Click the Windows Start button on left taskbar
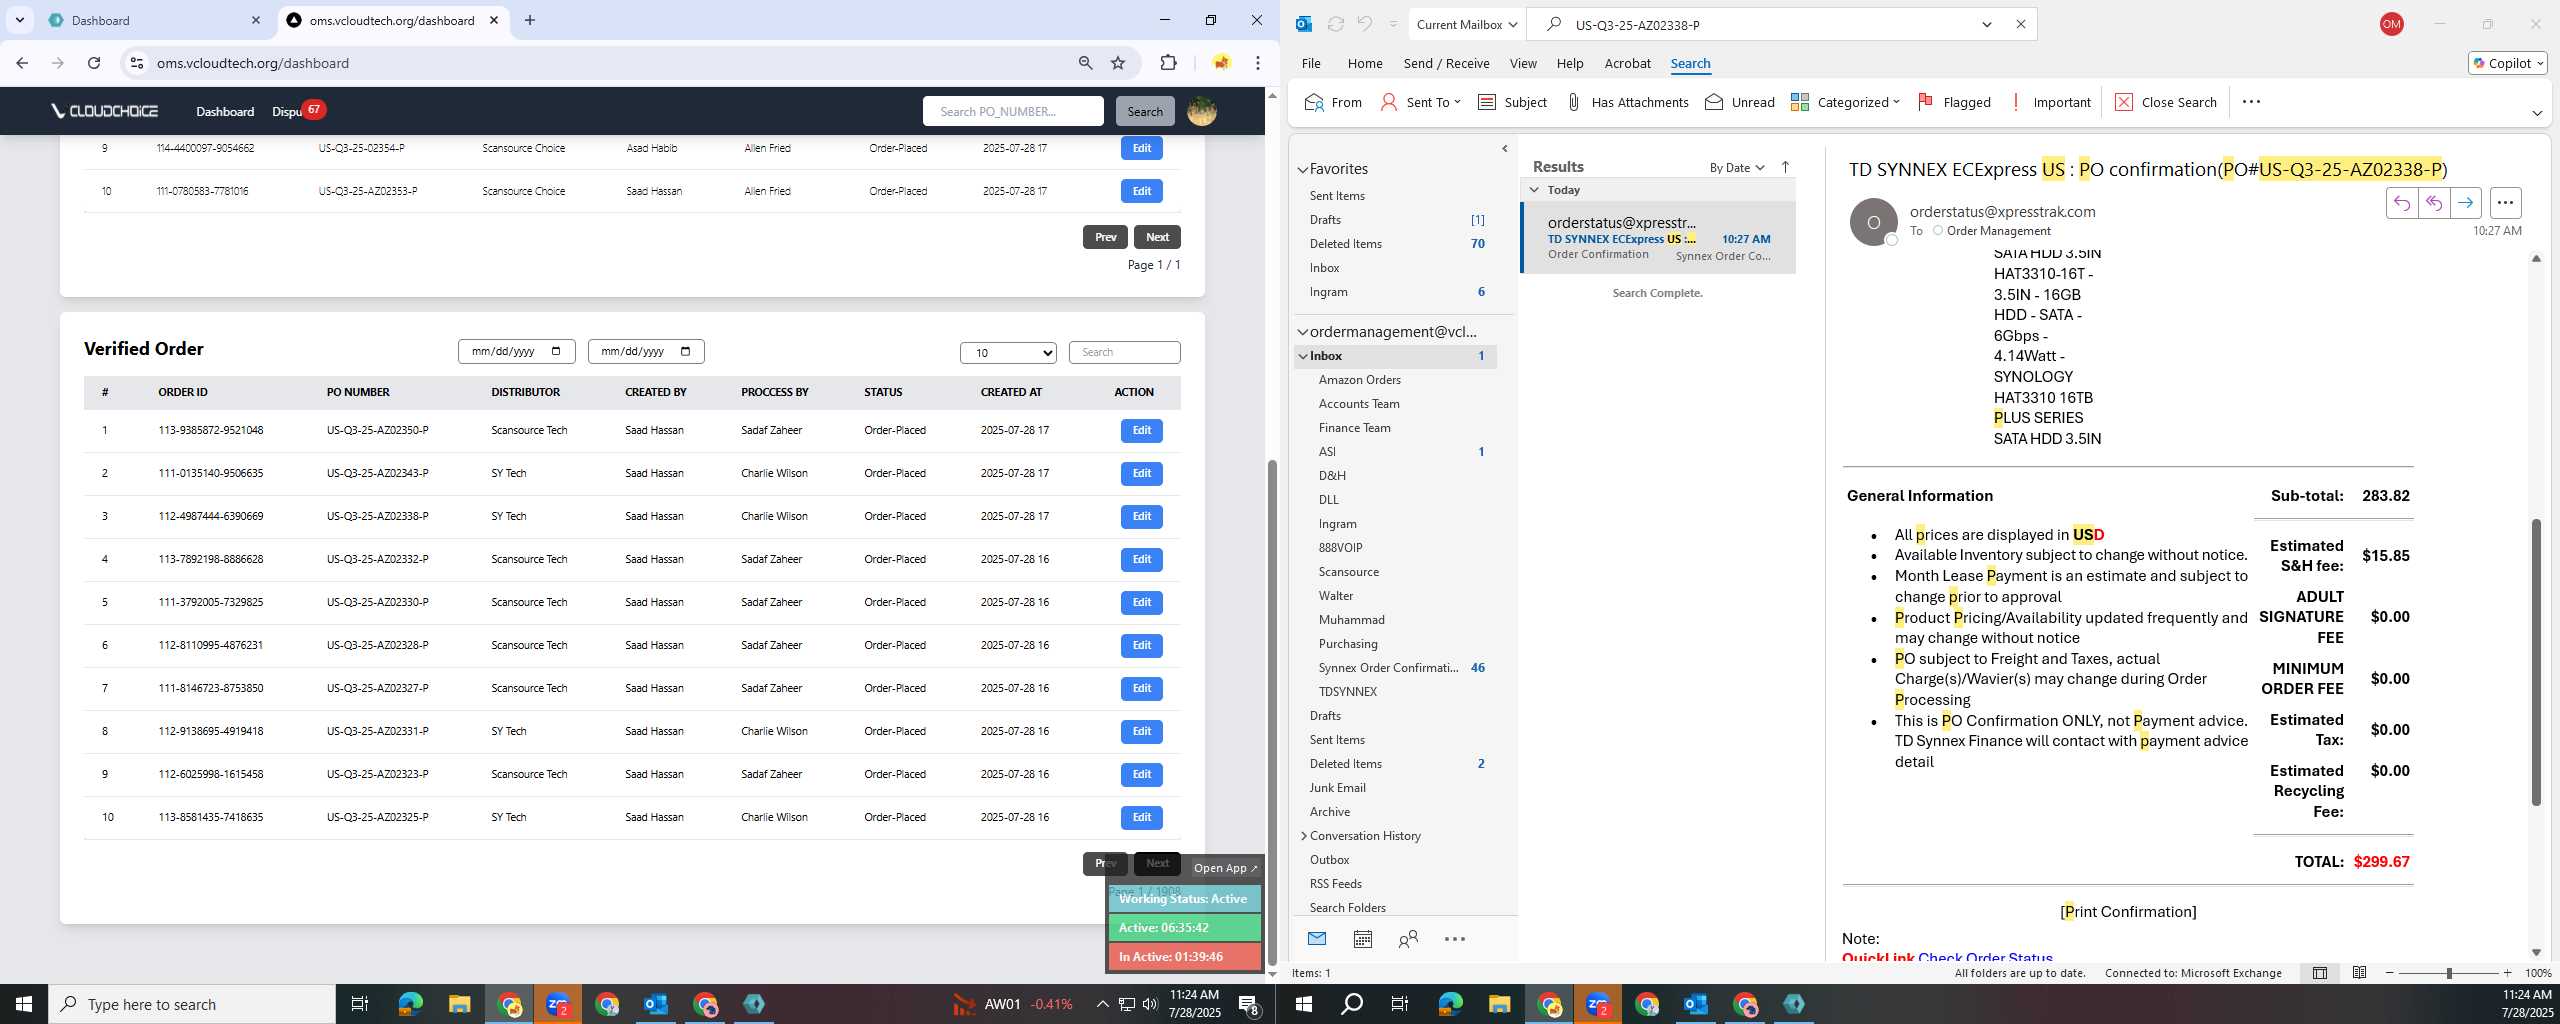 pos(24,1004)
